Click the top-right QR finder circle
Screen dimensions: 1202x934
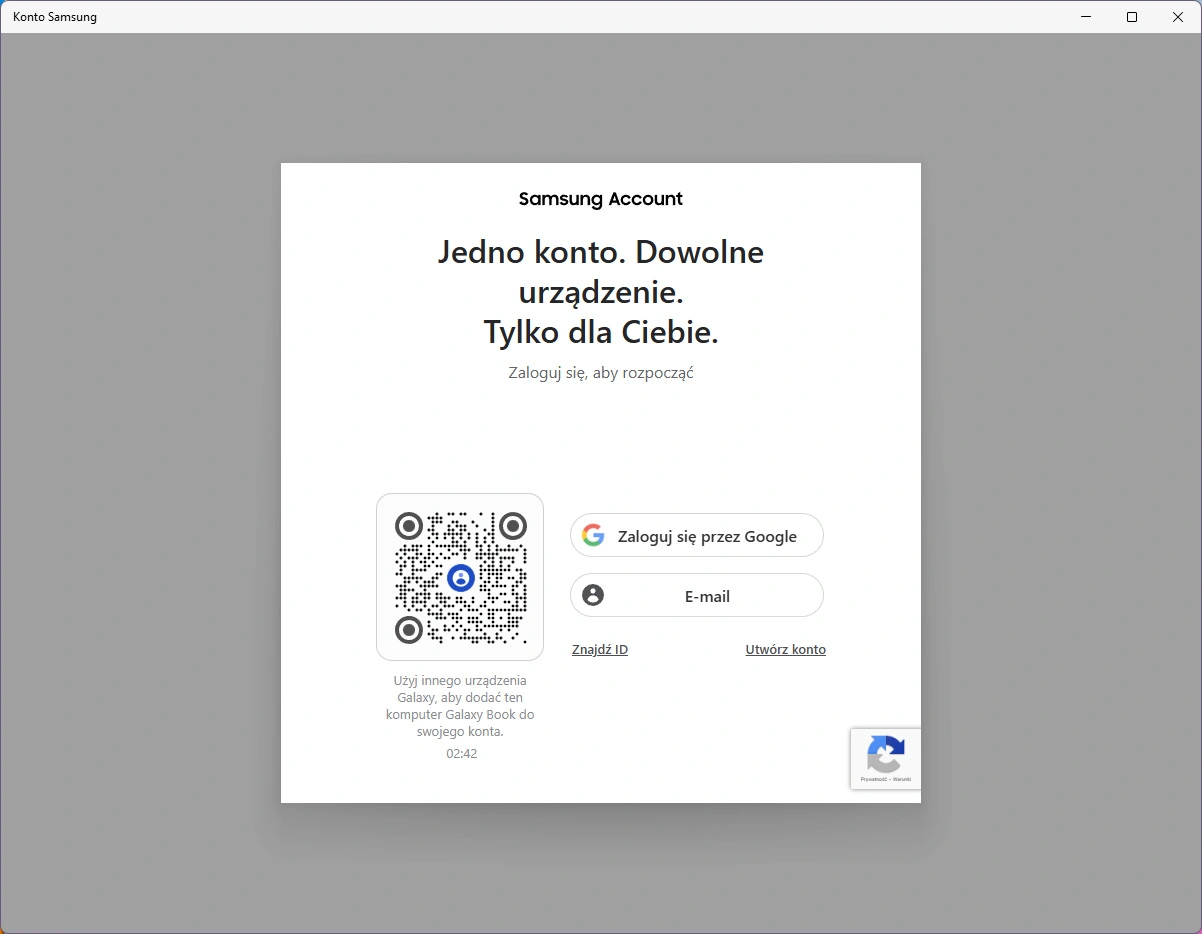coord(513,525)
